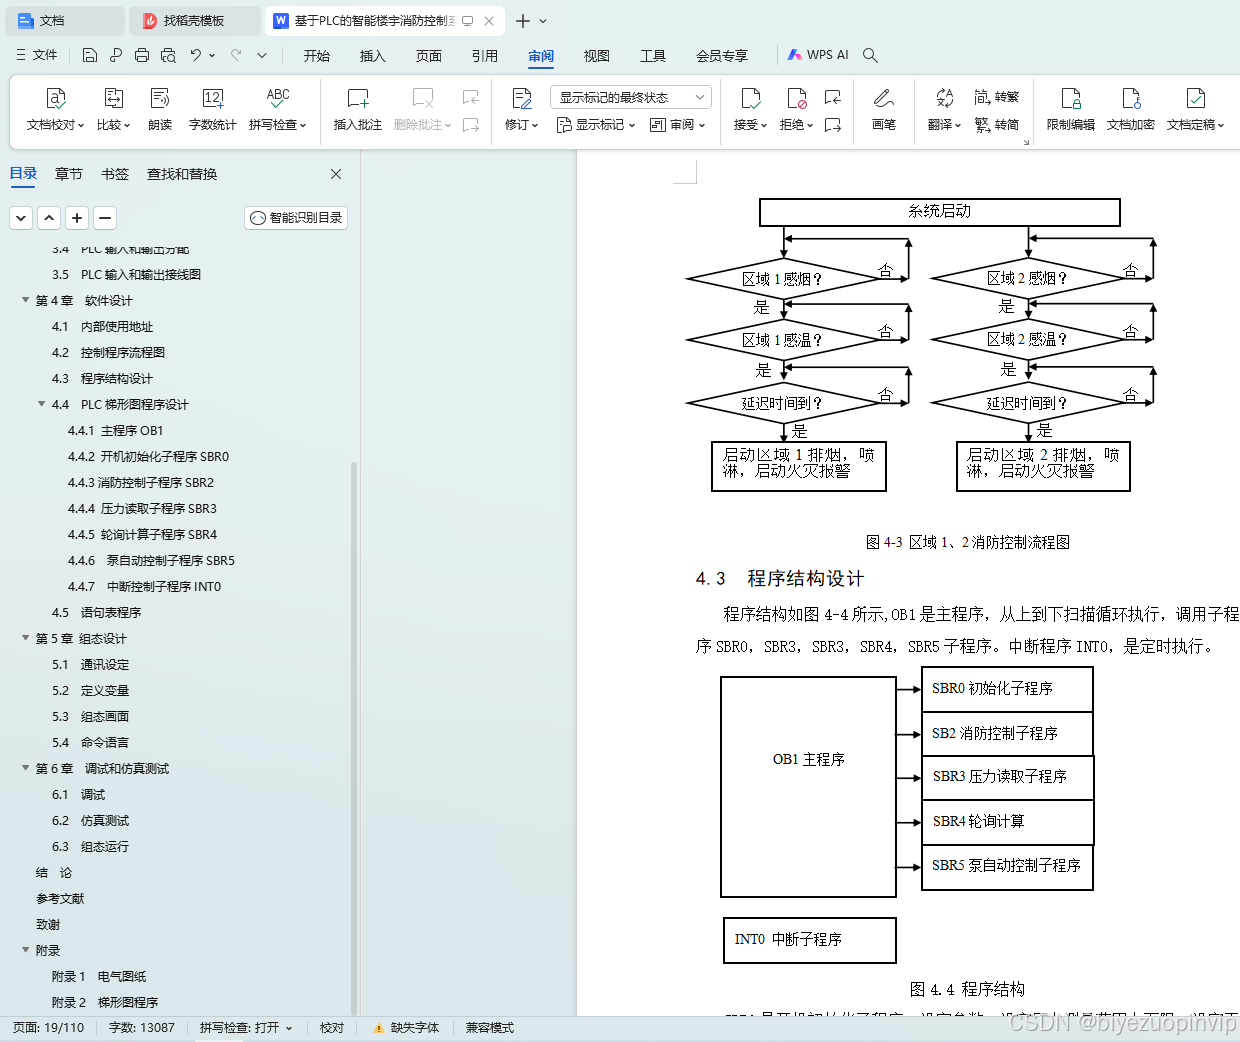Screen dimensions: 1240x1042
Task: Collapse the 第6章 调试和仿真测试 node
Action: pyautogui.click(x=26, y=768)
